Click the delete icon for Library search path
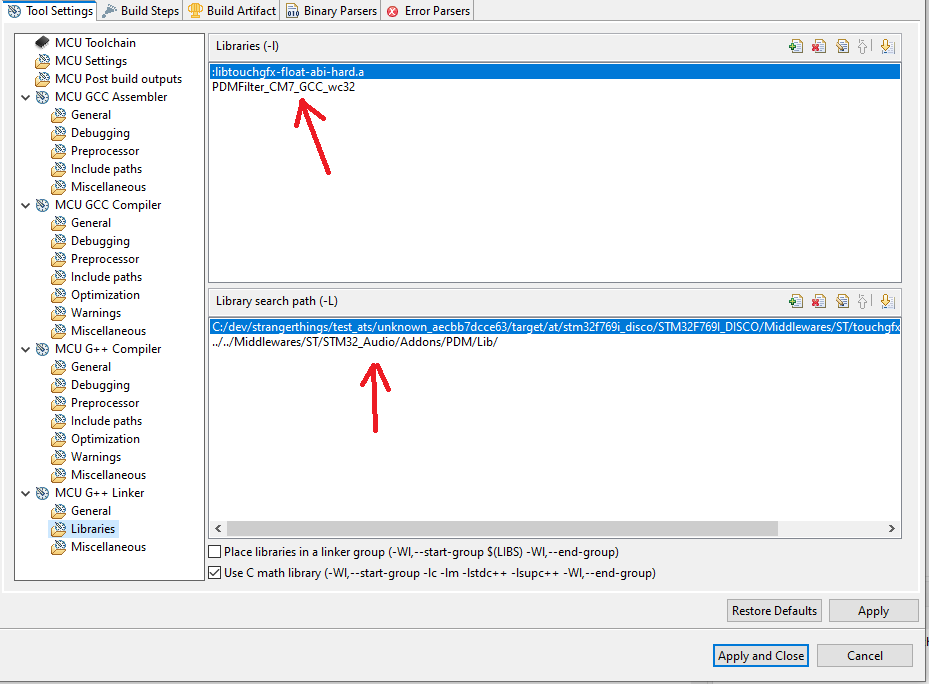Screen dimensions: 929x684 (818, 301)
